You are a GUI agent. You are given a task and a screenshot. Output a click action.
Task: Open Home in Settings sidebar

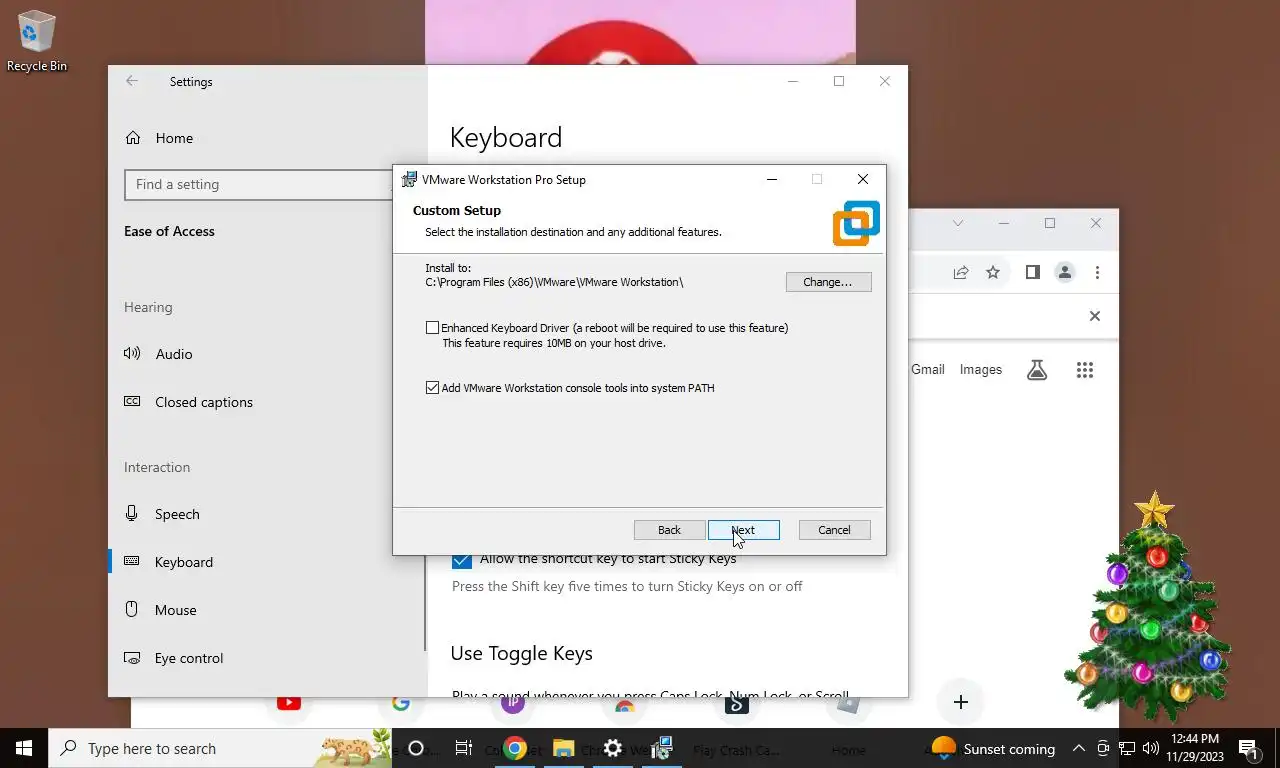[174, 138]
